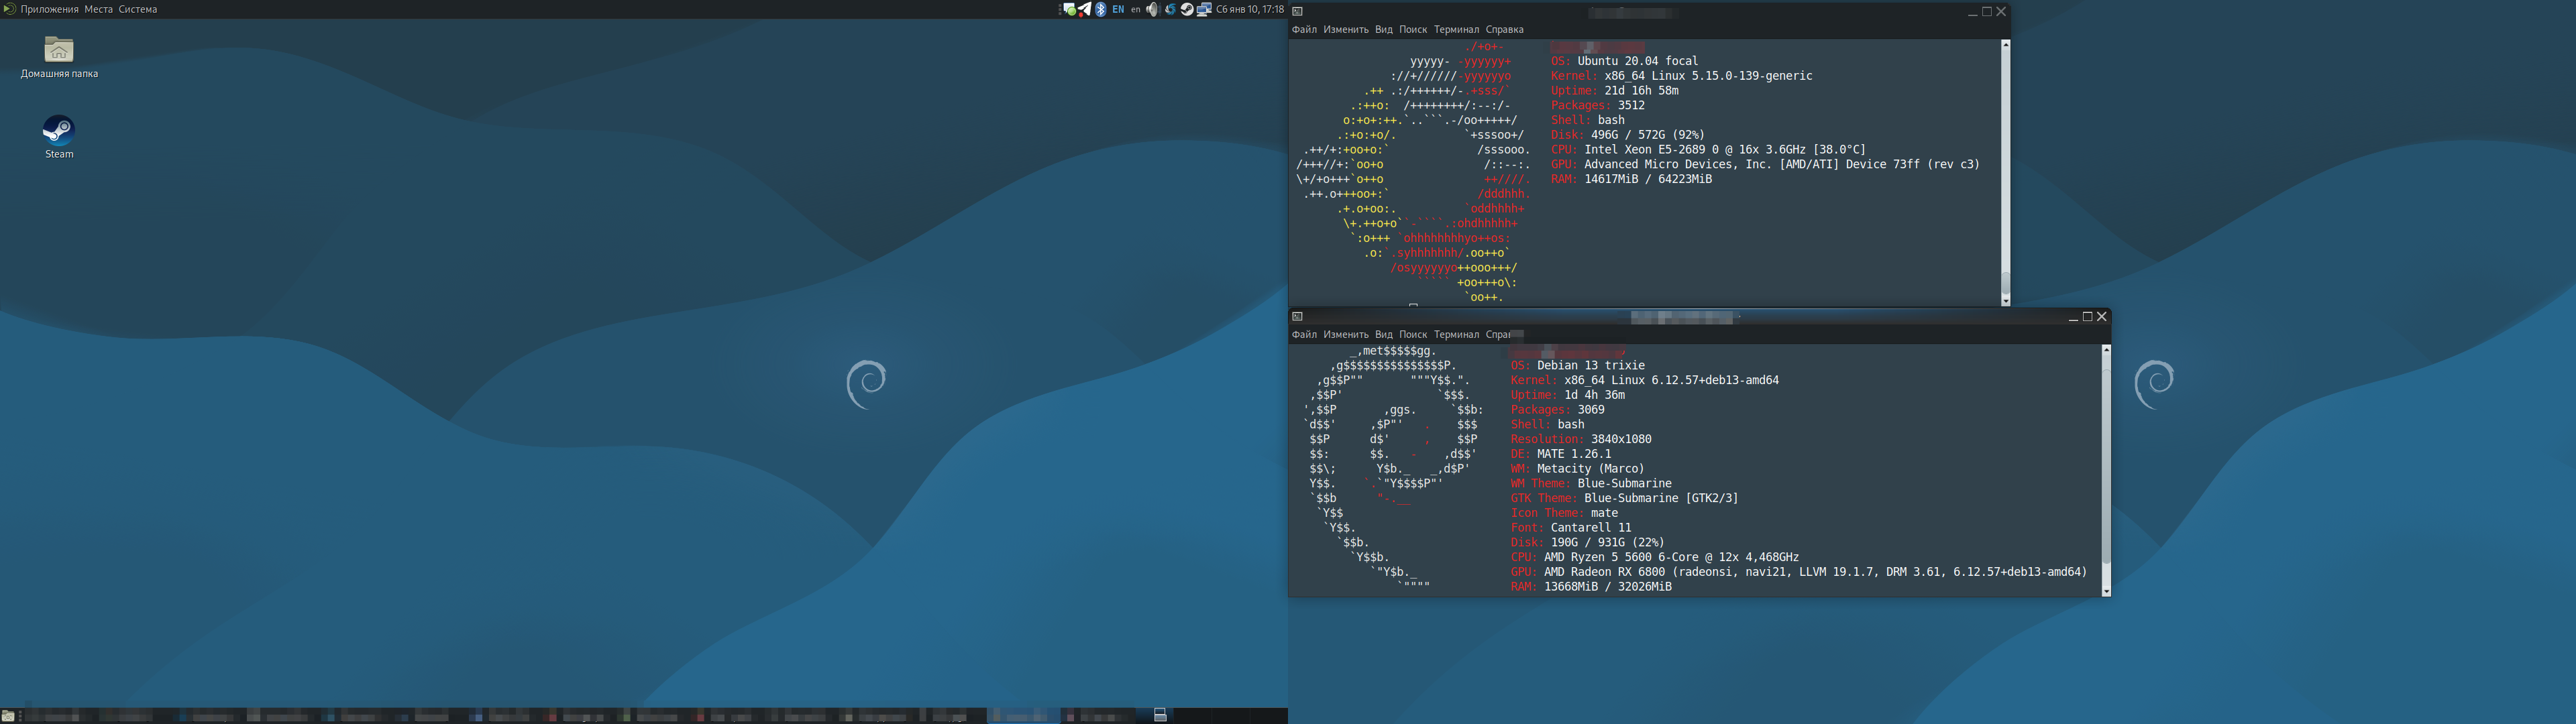Click the Ubuntu terminal's scrollbar down arrow
Image resolution: width=2576 pixels, height=724 pixels.
[x=2005, y=300]
